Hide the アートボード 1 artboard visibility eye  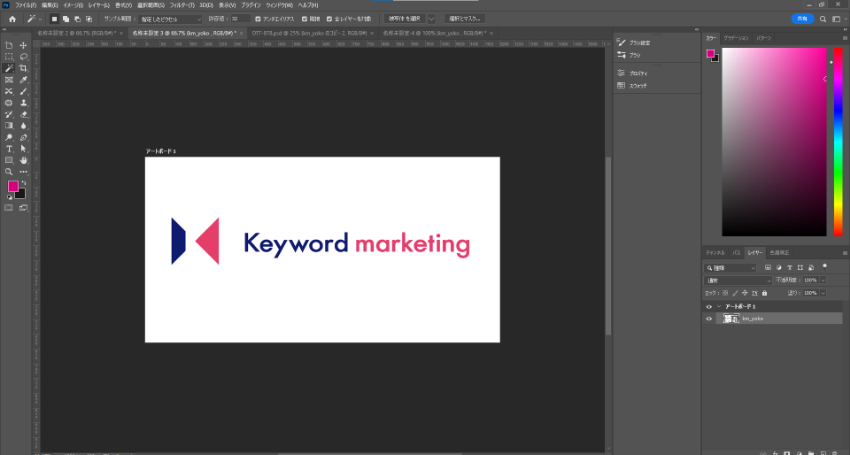tap(709, 306)
